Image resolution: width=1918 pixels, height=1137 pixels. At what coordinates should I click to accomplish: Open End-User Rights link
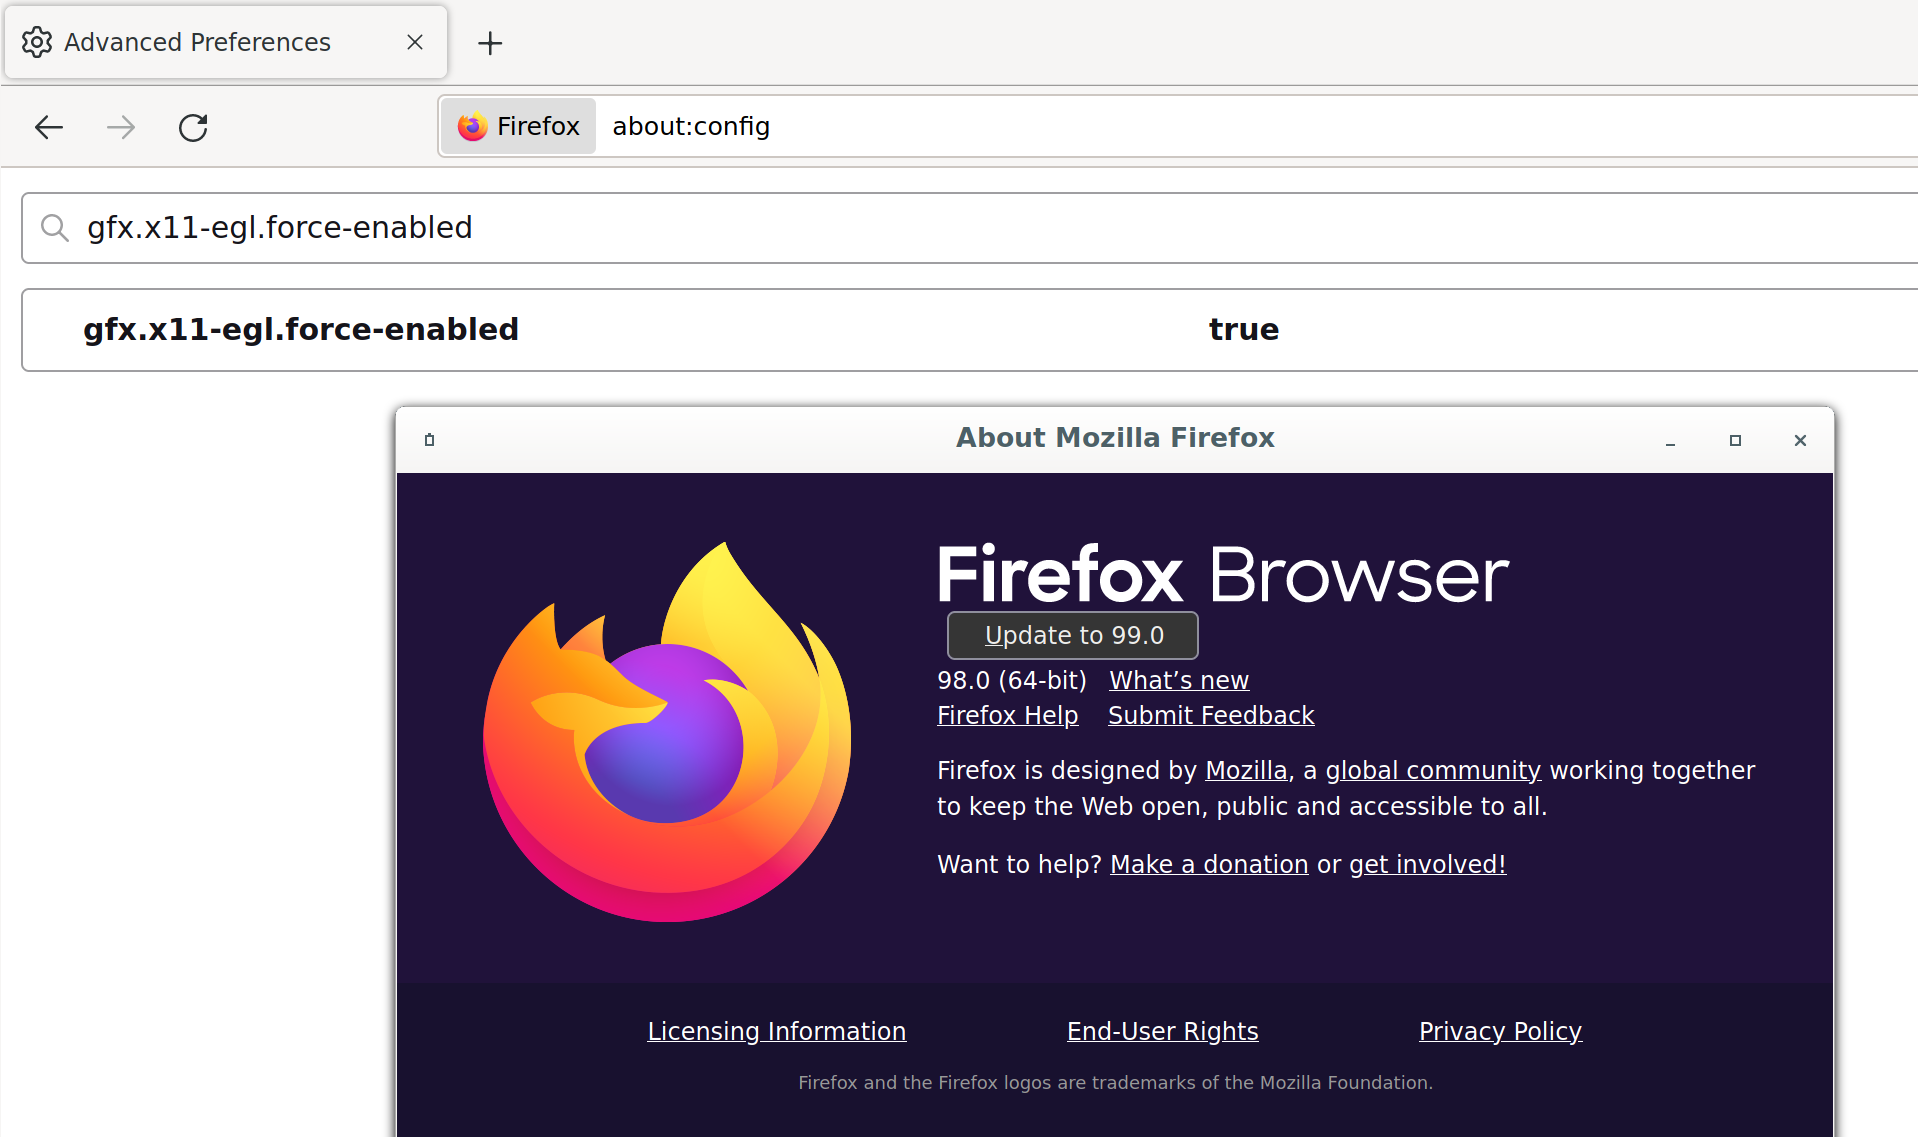click(1162, 1031)
